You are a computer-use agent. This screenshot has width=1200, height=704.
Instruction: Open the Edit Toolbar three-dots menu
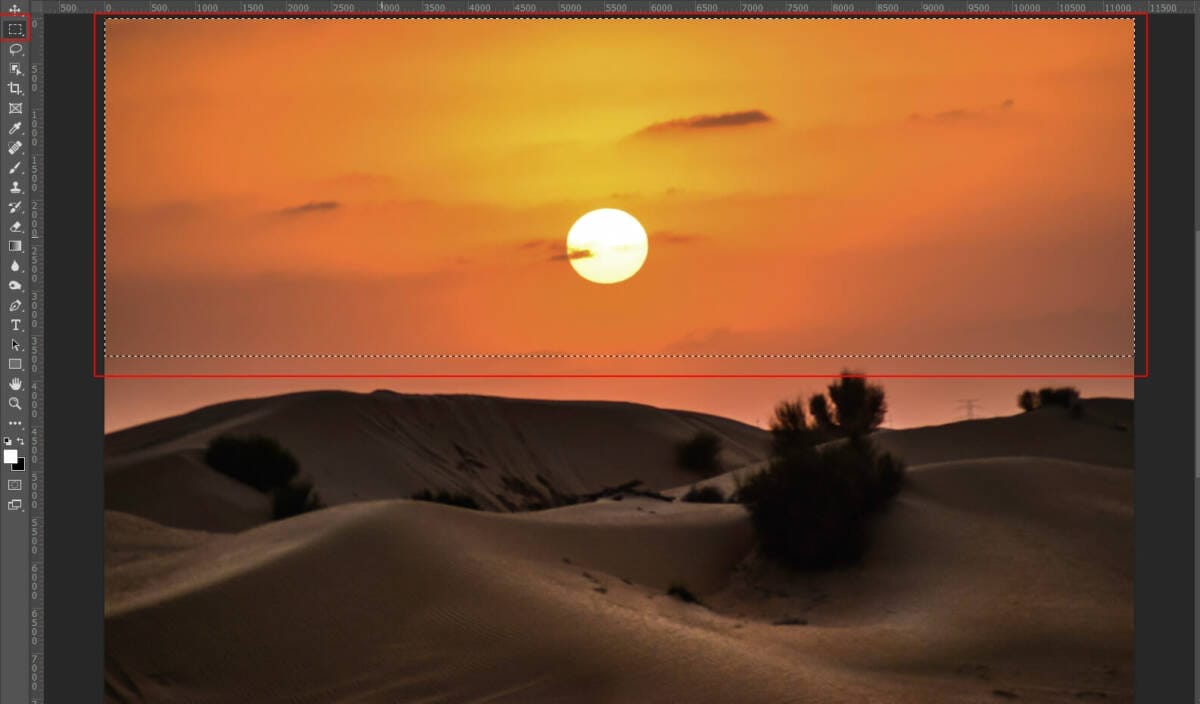point(15,423)
